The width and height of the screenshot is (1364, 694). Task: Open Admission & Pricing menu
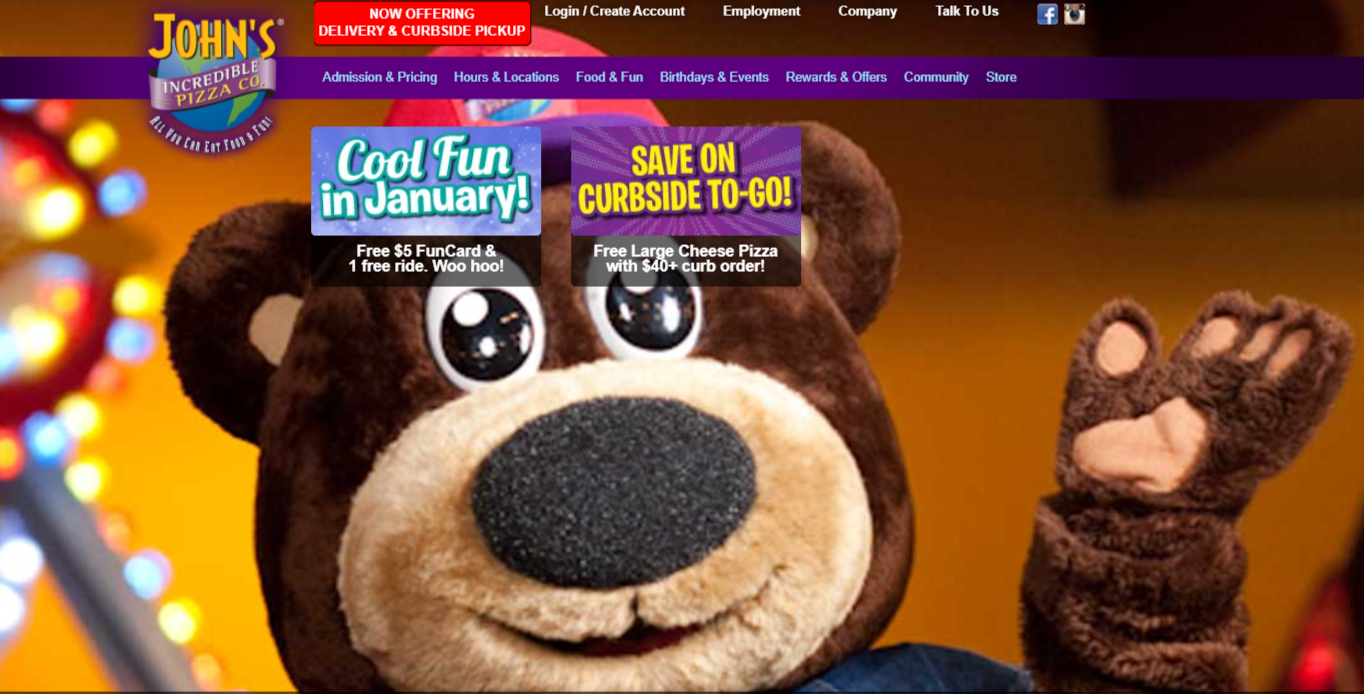tap(379, 77)
